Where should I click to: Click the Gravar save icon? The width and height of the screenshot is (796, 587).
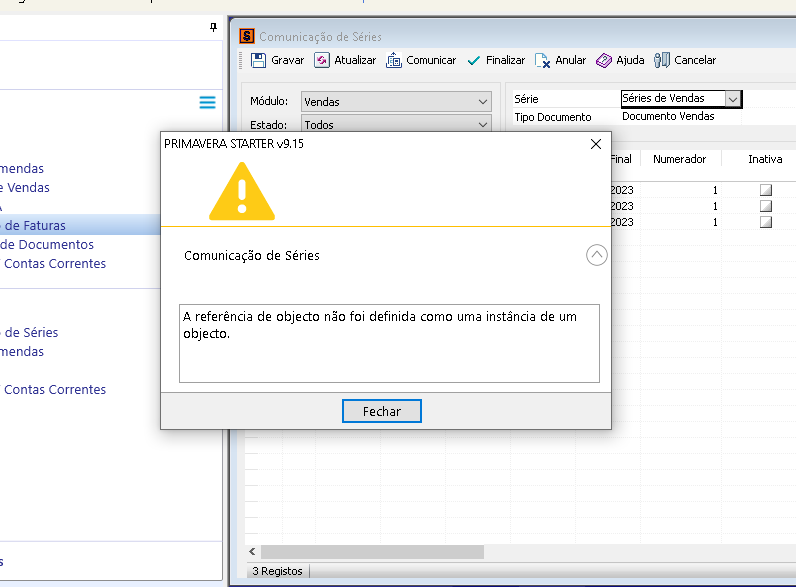click(259, 60)
